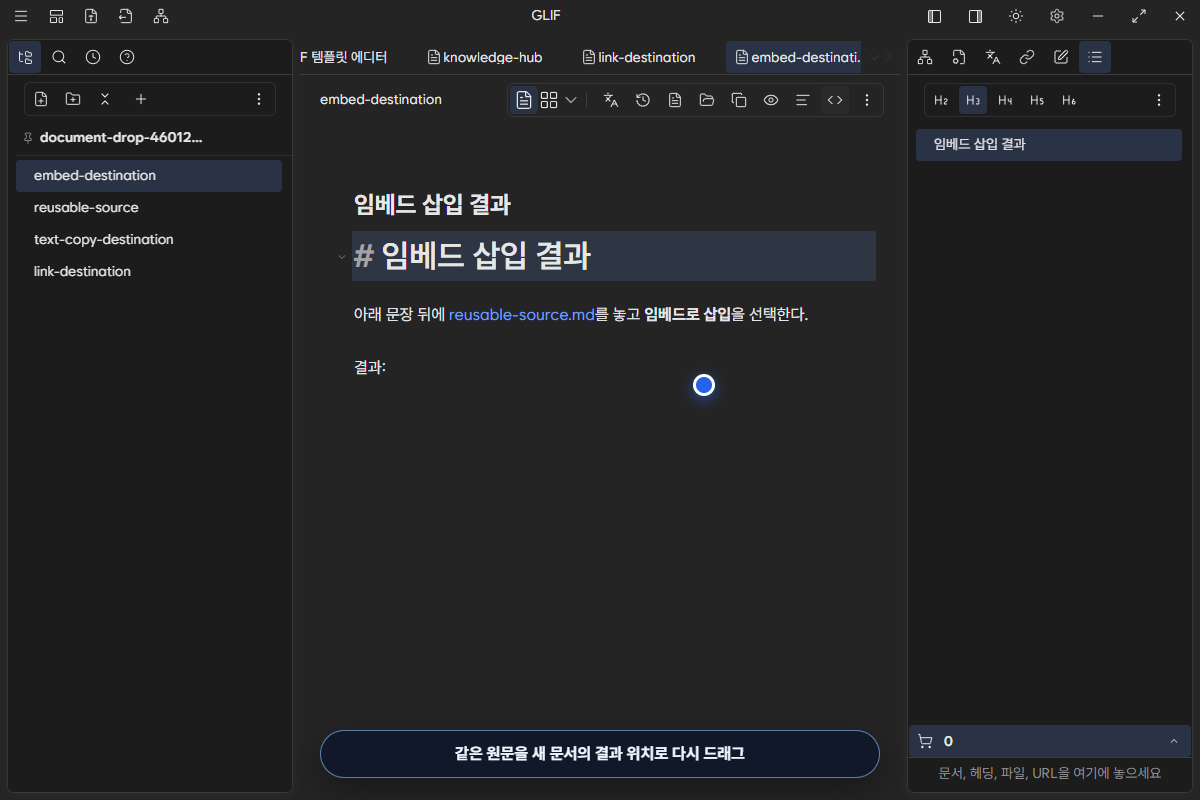Toggle the left sidebar panel
Viewport: 1200px width, 800px height.
pyautogui.click(x=935, y=16)
